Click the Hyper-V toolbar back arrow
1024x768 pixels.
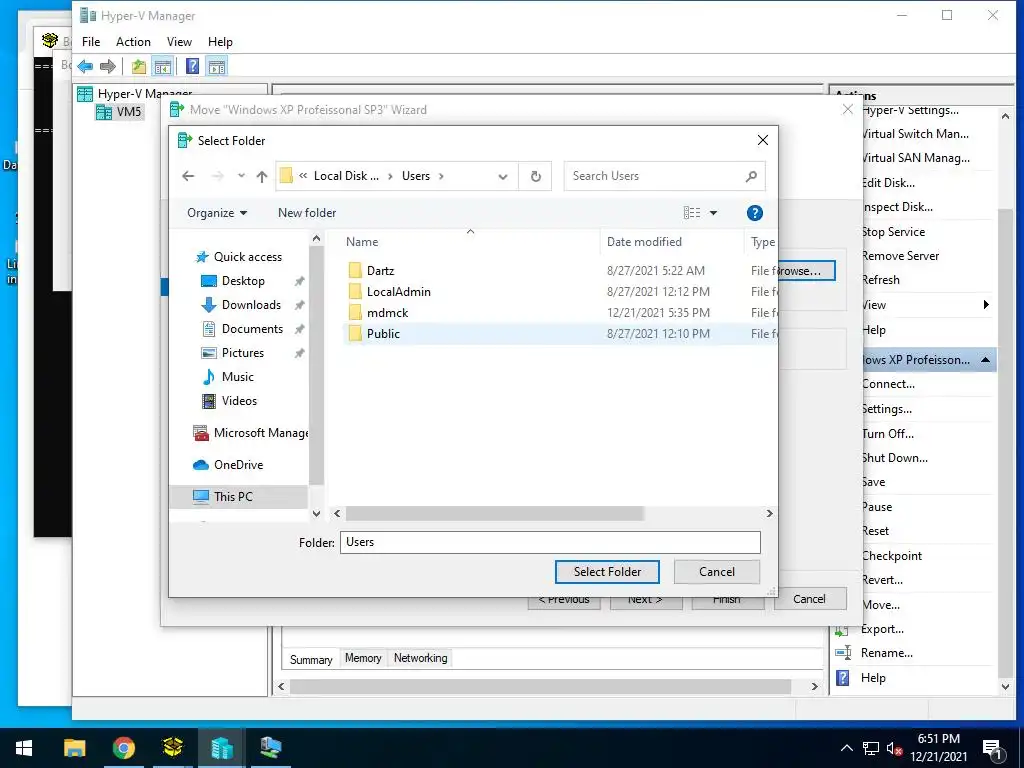click(x=85, y=66)
